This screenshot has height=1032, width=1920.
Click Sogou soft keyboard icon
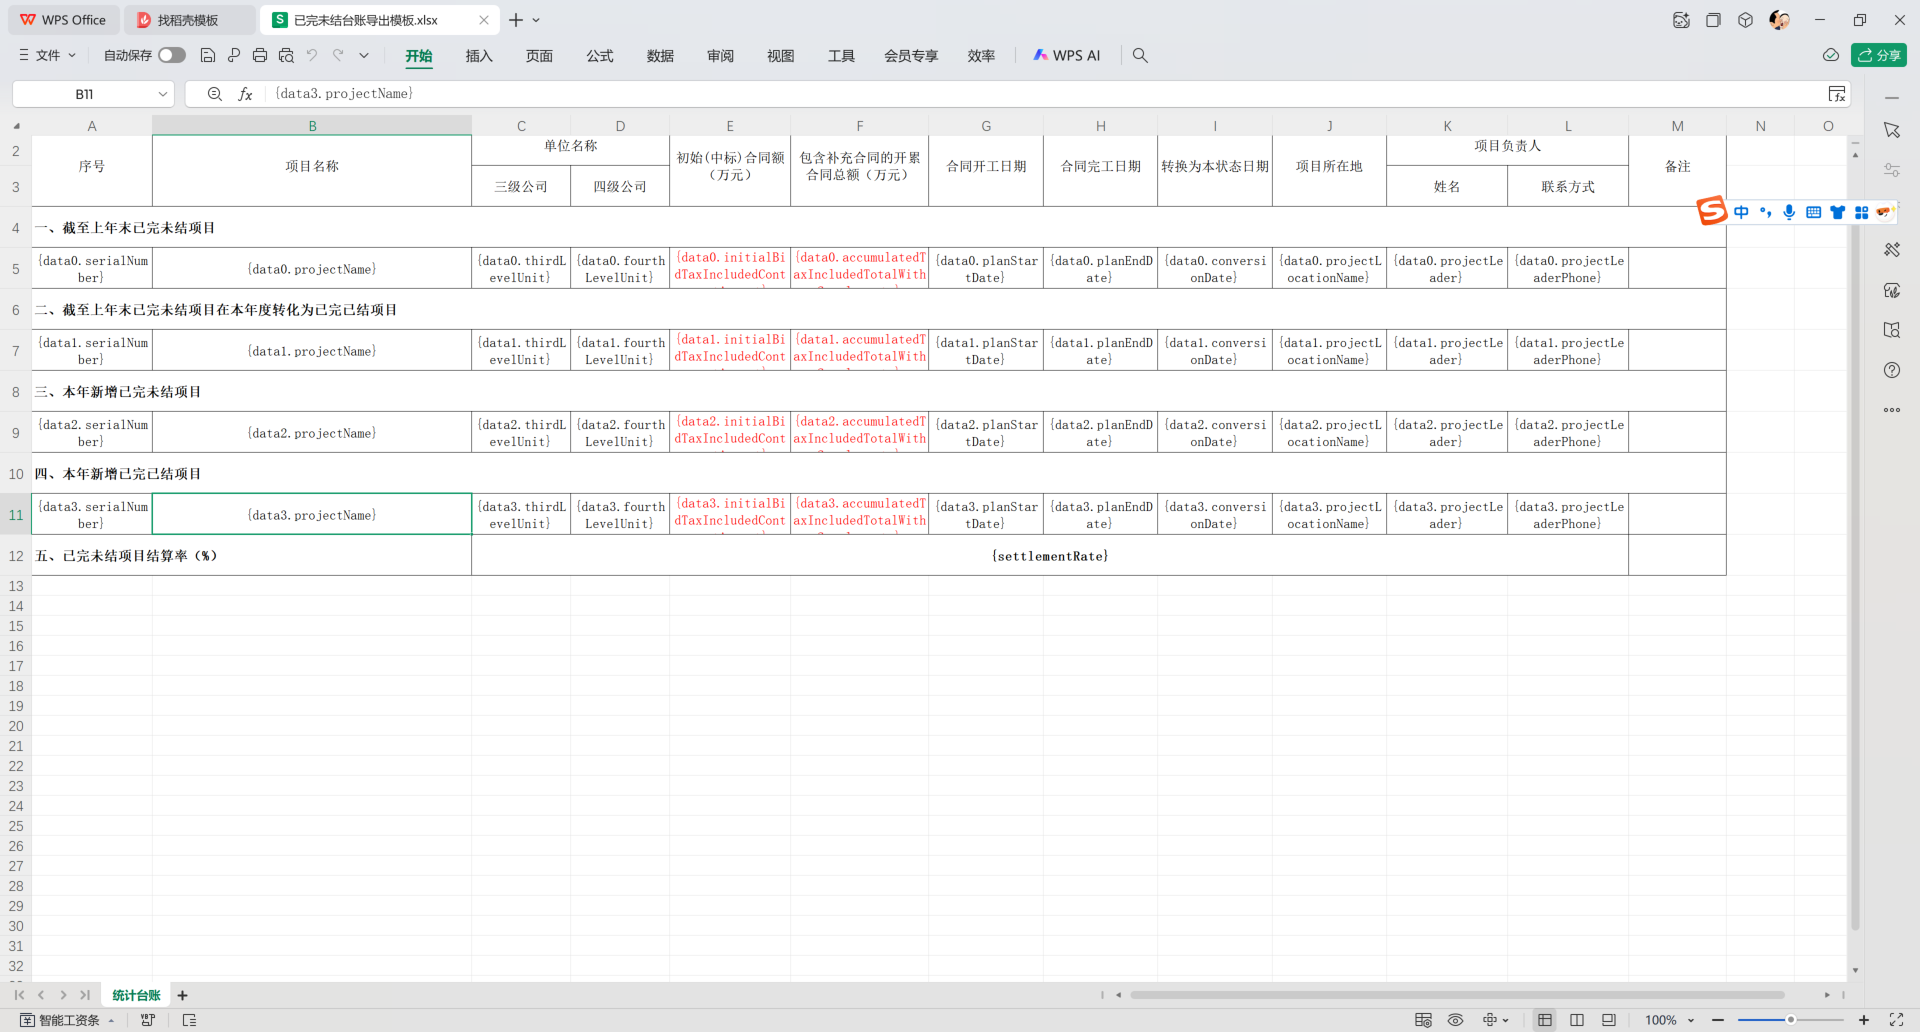1813,212
